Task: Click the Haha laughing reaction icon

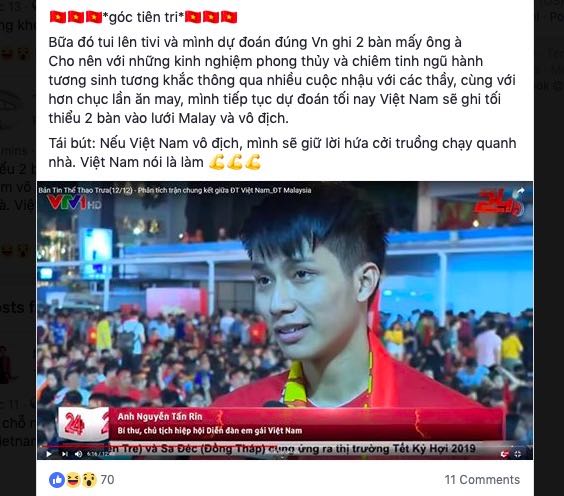Action: [x=73, y=479]
